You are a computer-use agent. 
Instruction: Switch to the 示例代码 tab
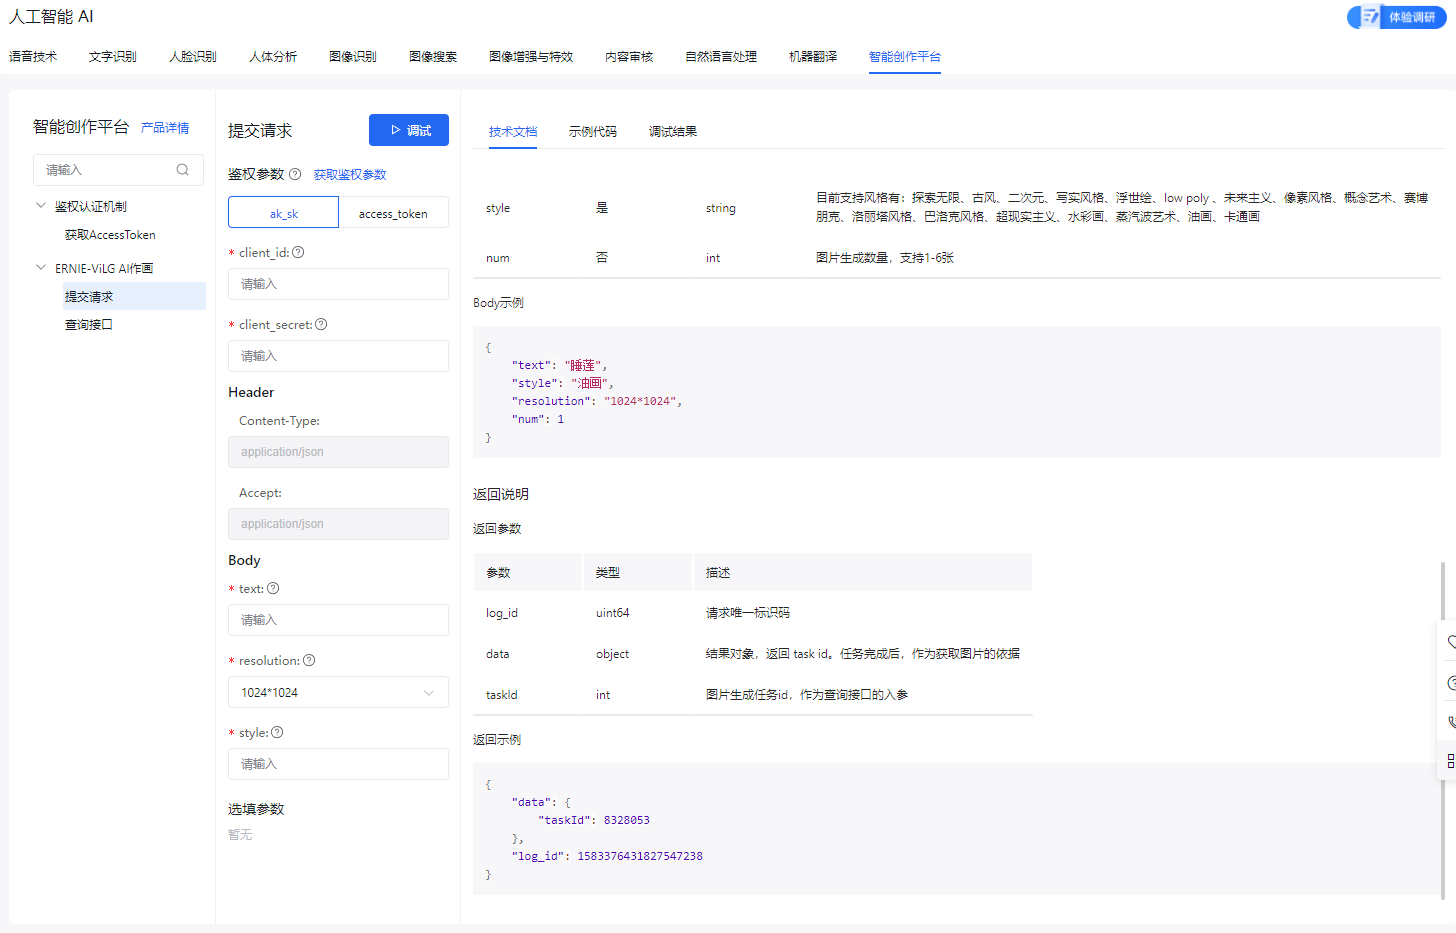pos(592,132)
